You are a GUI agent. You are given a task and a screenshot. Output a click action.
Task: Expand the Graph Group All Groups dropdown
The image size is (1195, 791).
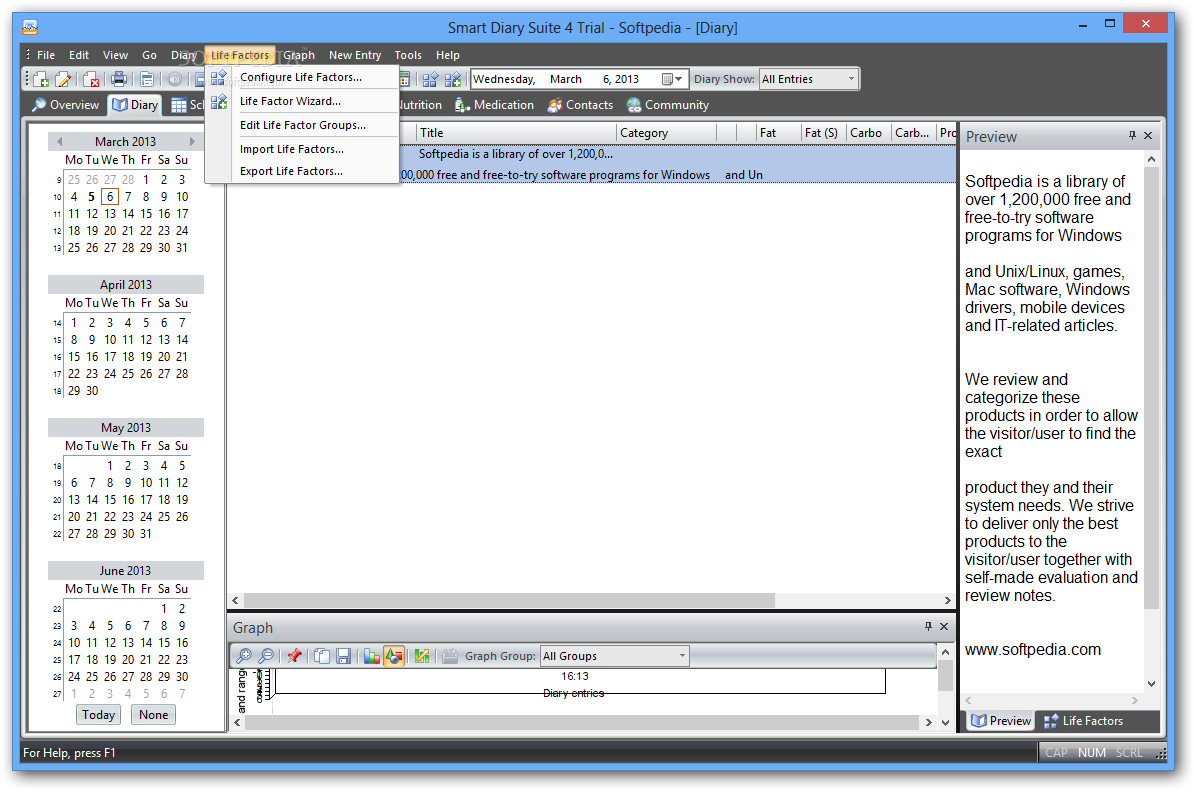(x=682, y=655)
